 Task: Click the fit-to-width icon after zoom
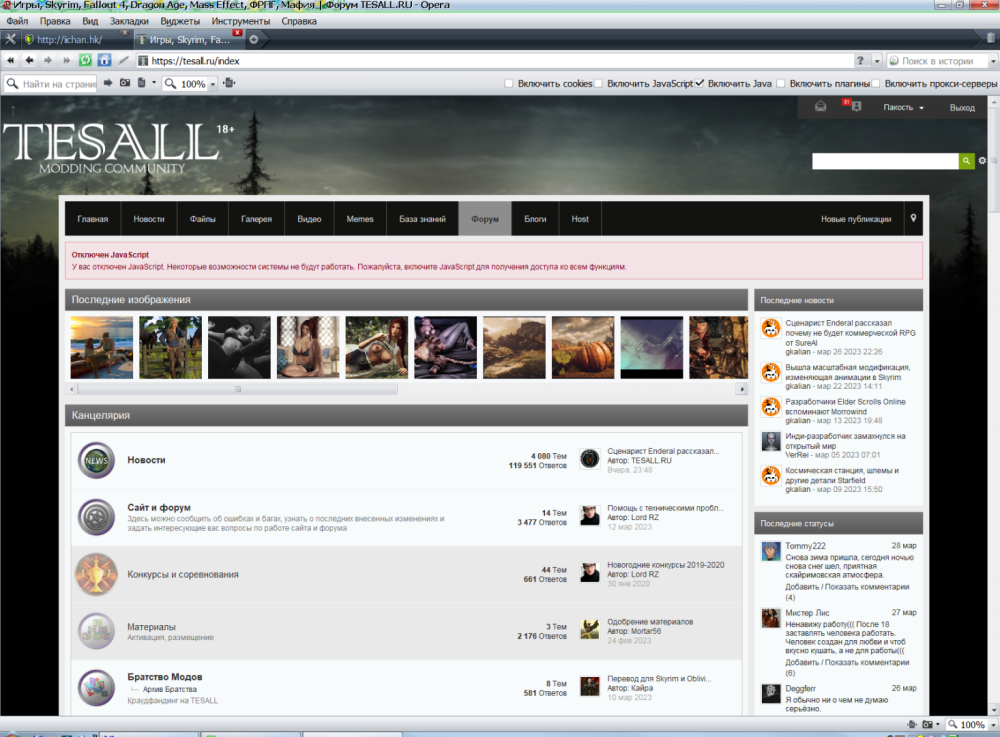pyautogui.click(x=230, y=83)
